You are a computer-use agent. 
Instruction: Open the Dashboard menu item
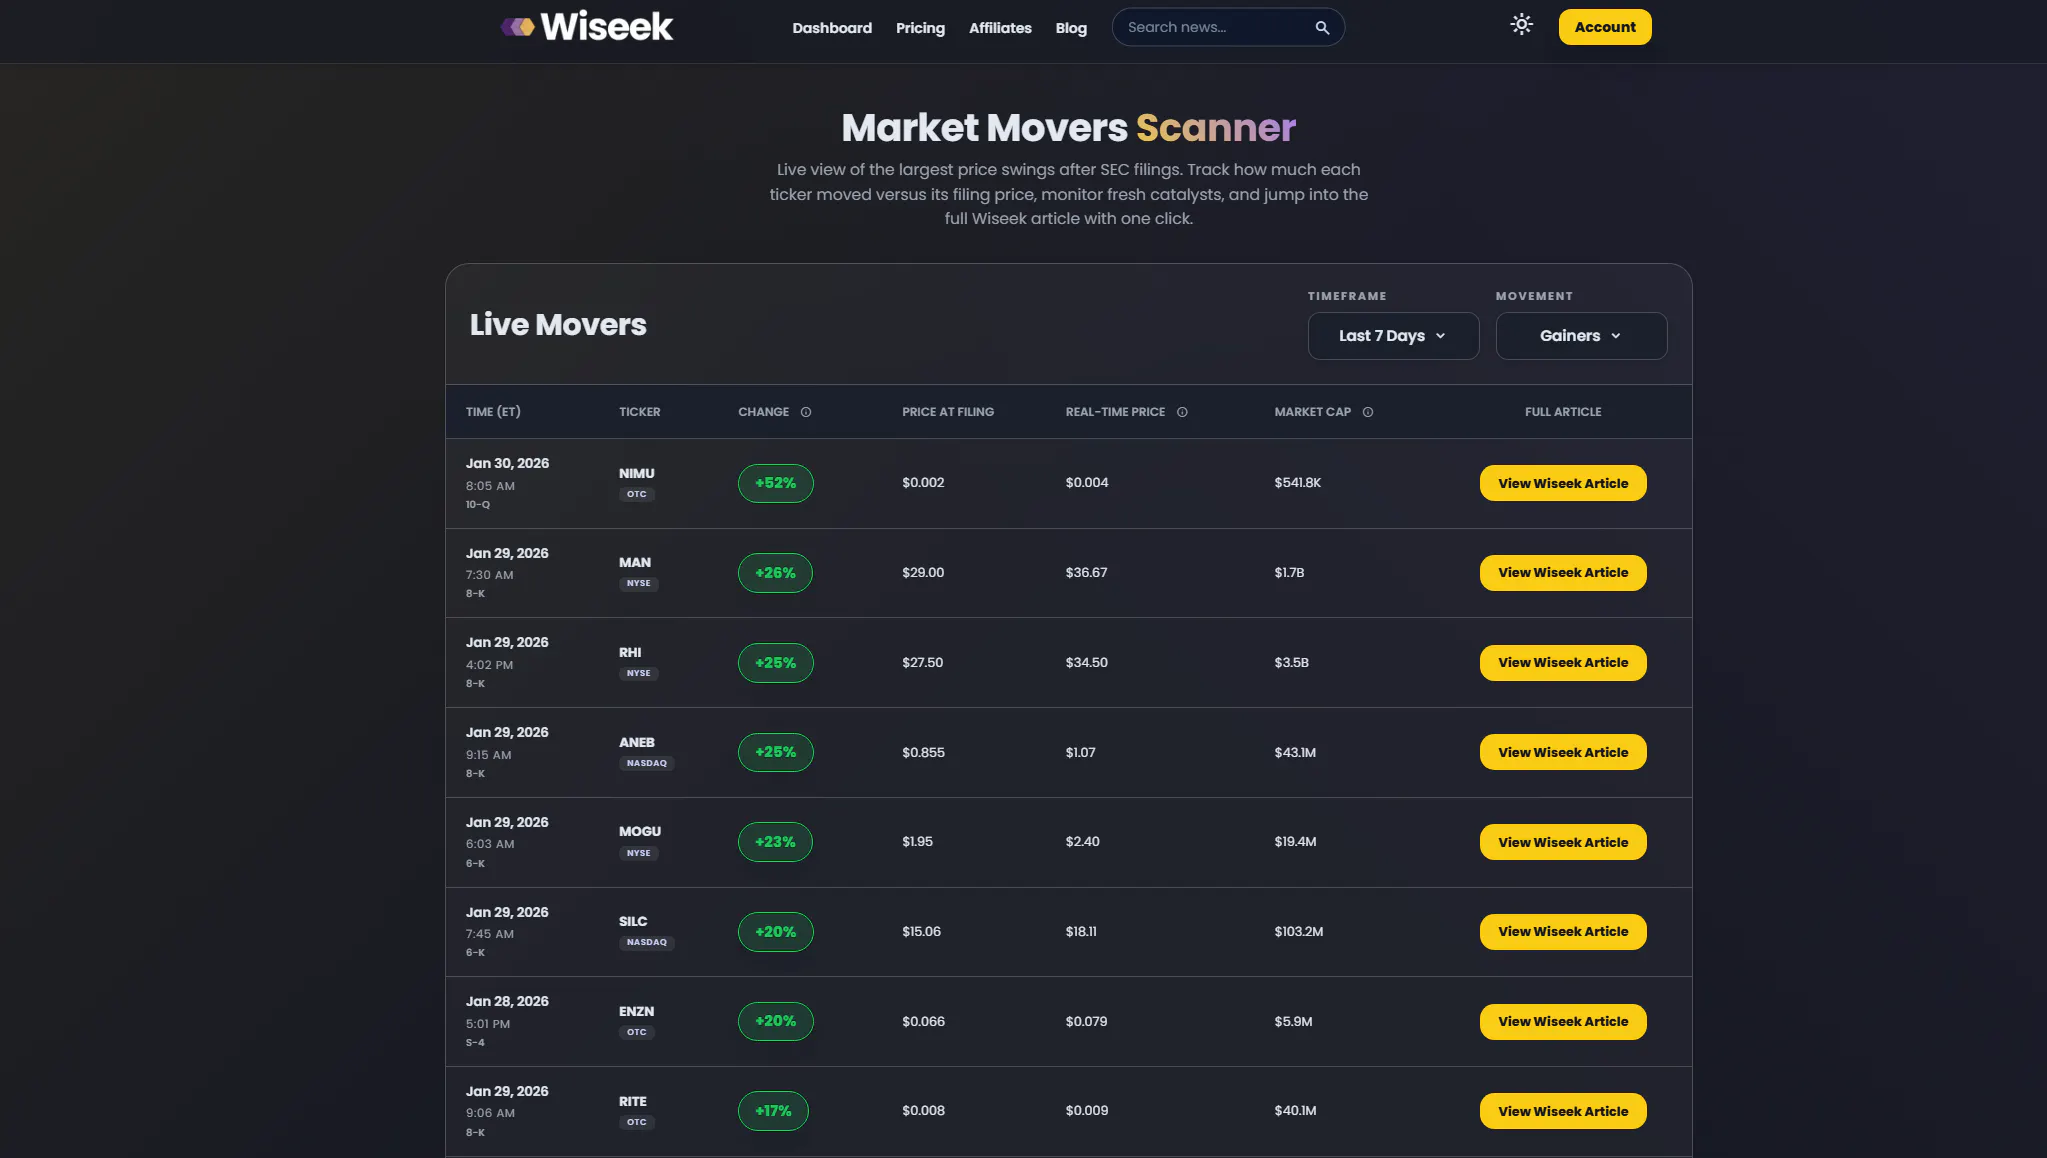pos(832,28)
